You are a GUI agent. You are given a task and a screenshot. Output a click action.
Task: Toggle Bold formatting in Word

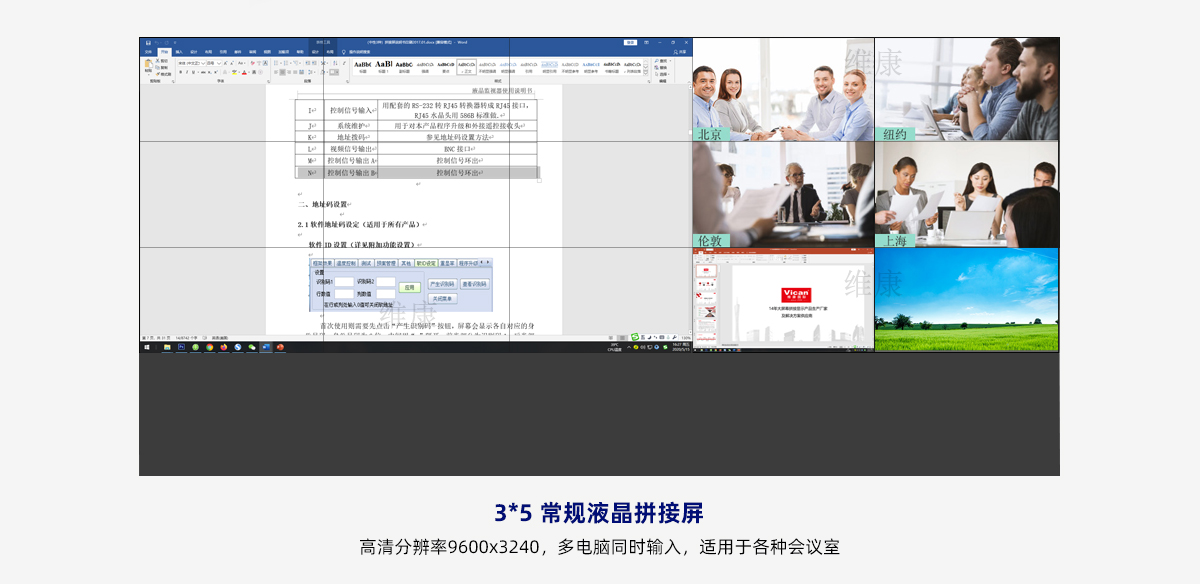coord(181,72)
